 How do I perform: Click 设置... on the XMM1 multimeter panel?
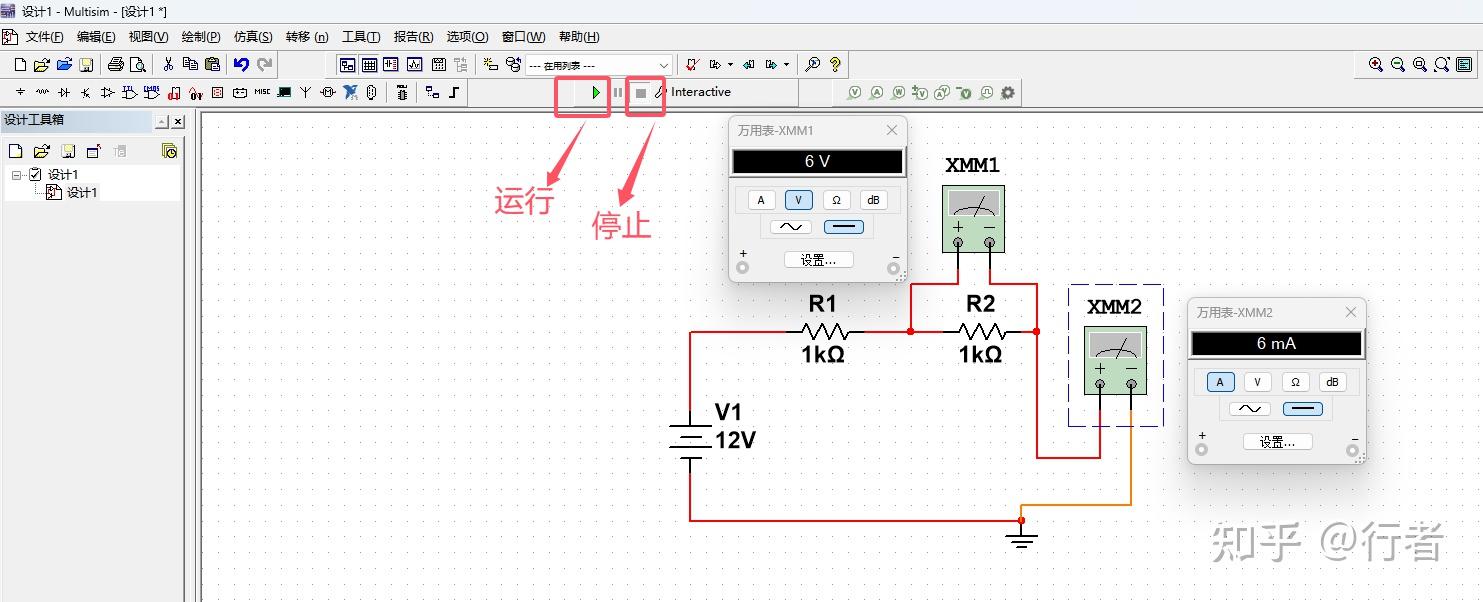tap(818, 259)
